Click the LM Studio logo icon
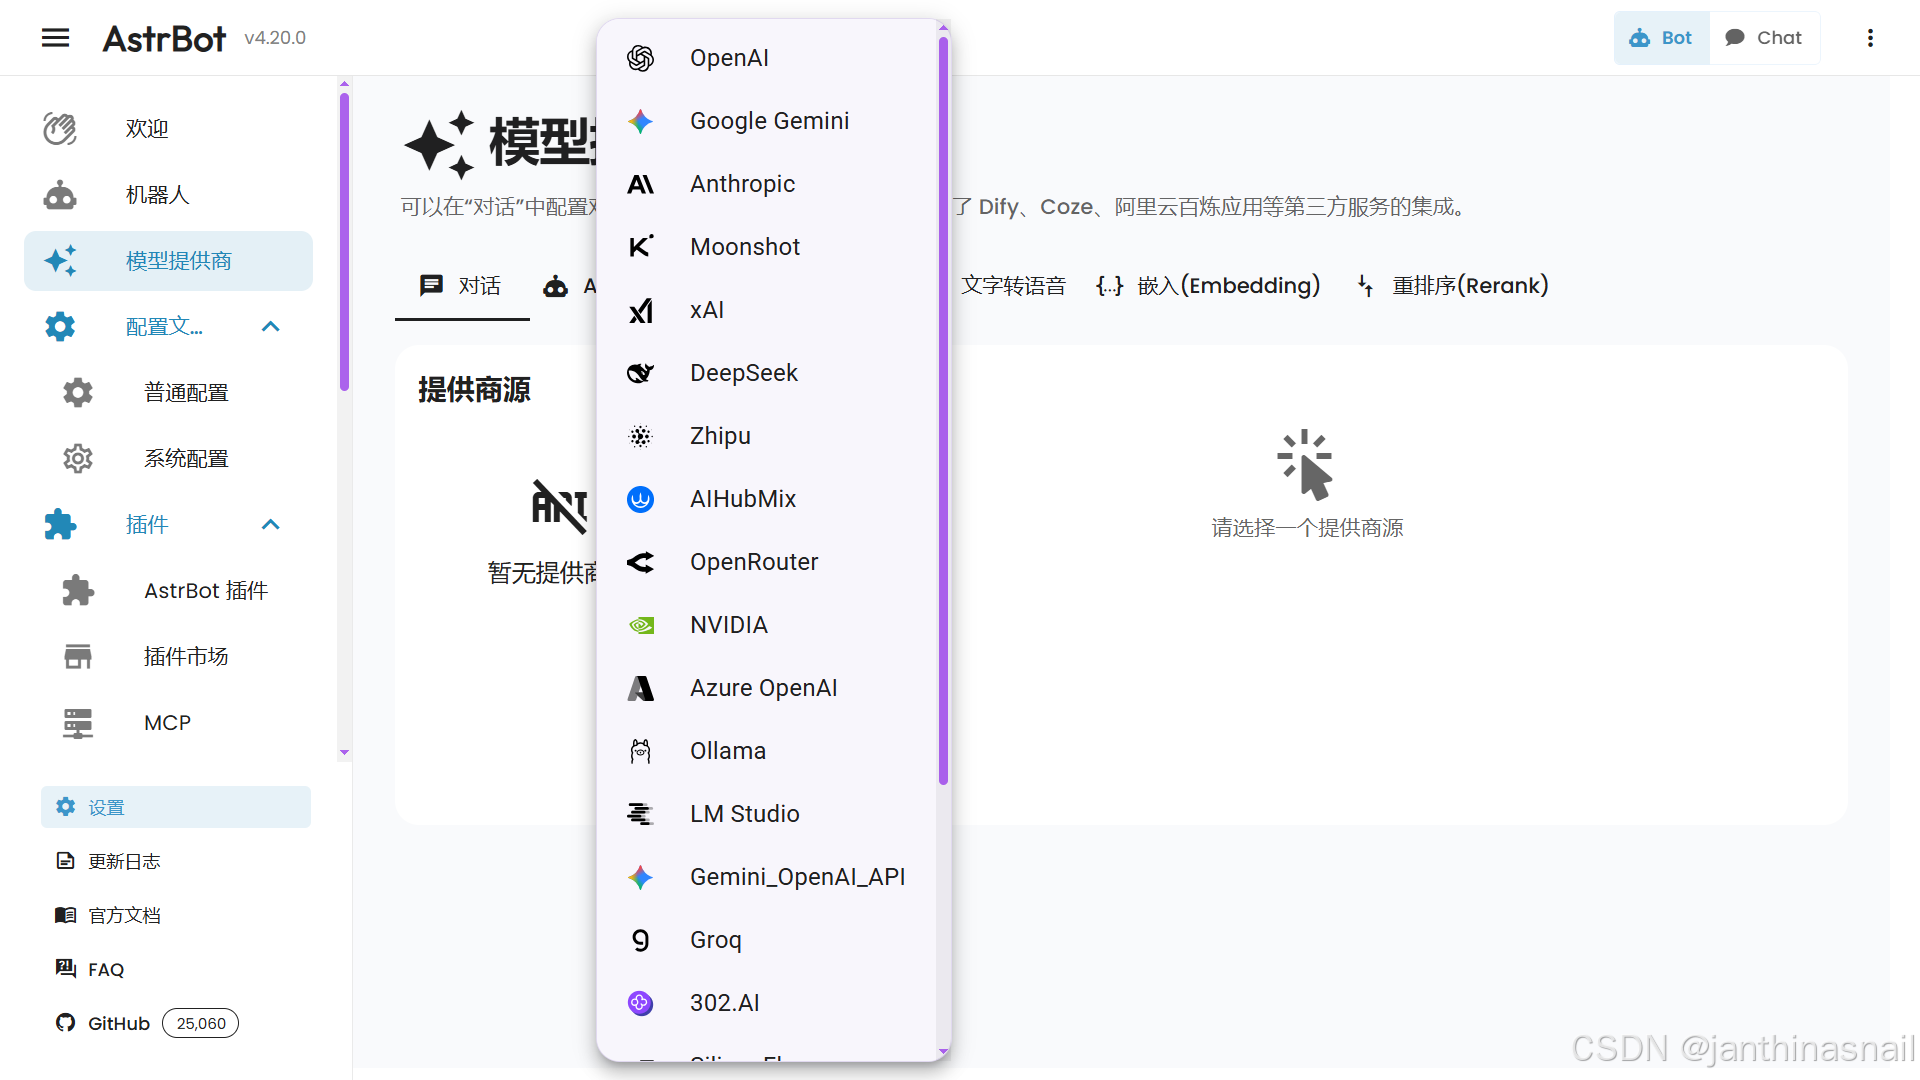 [x=641, y=814]
